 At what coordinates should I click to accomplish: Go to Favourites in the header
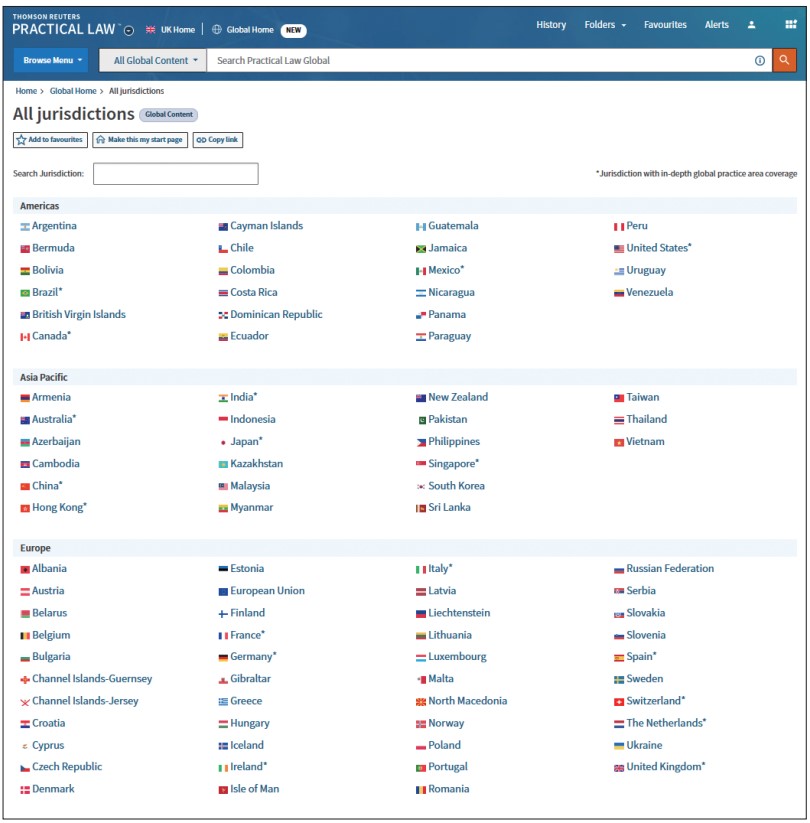tap(665, 25)
